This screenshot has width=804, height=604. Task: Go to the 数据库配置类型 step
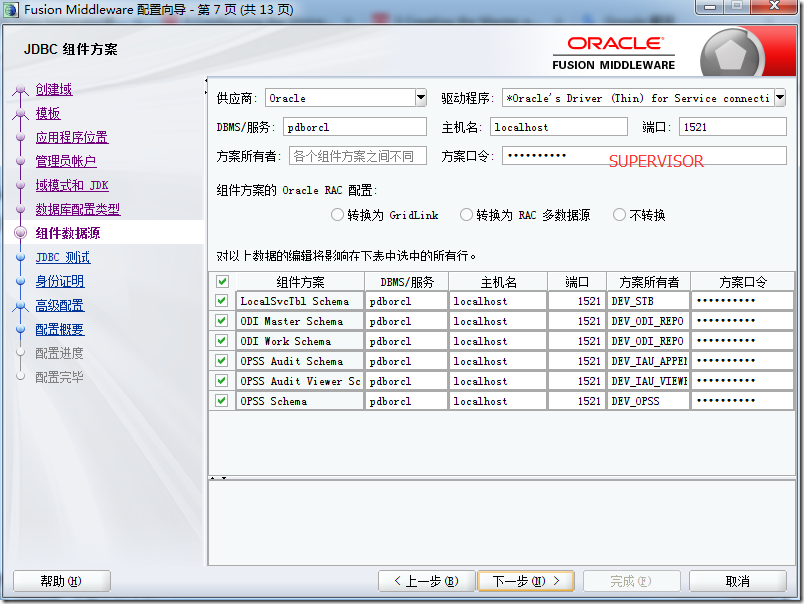[x=78, y=209]
